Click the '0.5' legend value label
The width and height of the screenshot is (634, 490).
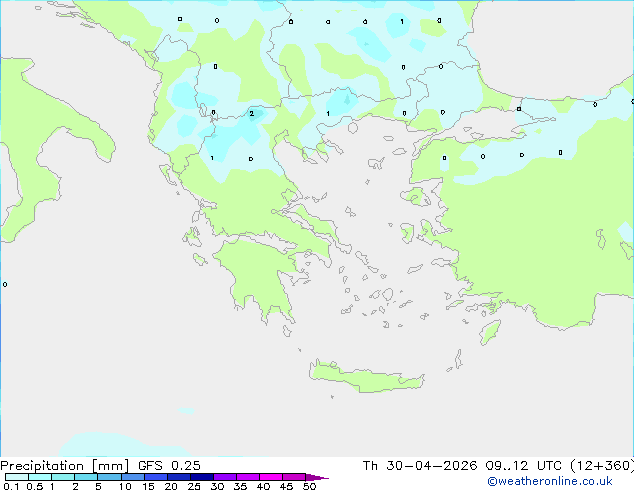35,486
